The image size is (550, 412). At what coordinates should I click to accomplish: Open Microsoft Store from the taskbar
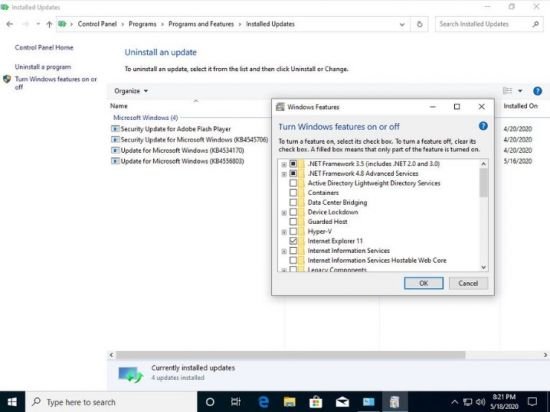316,402
